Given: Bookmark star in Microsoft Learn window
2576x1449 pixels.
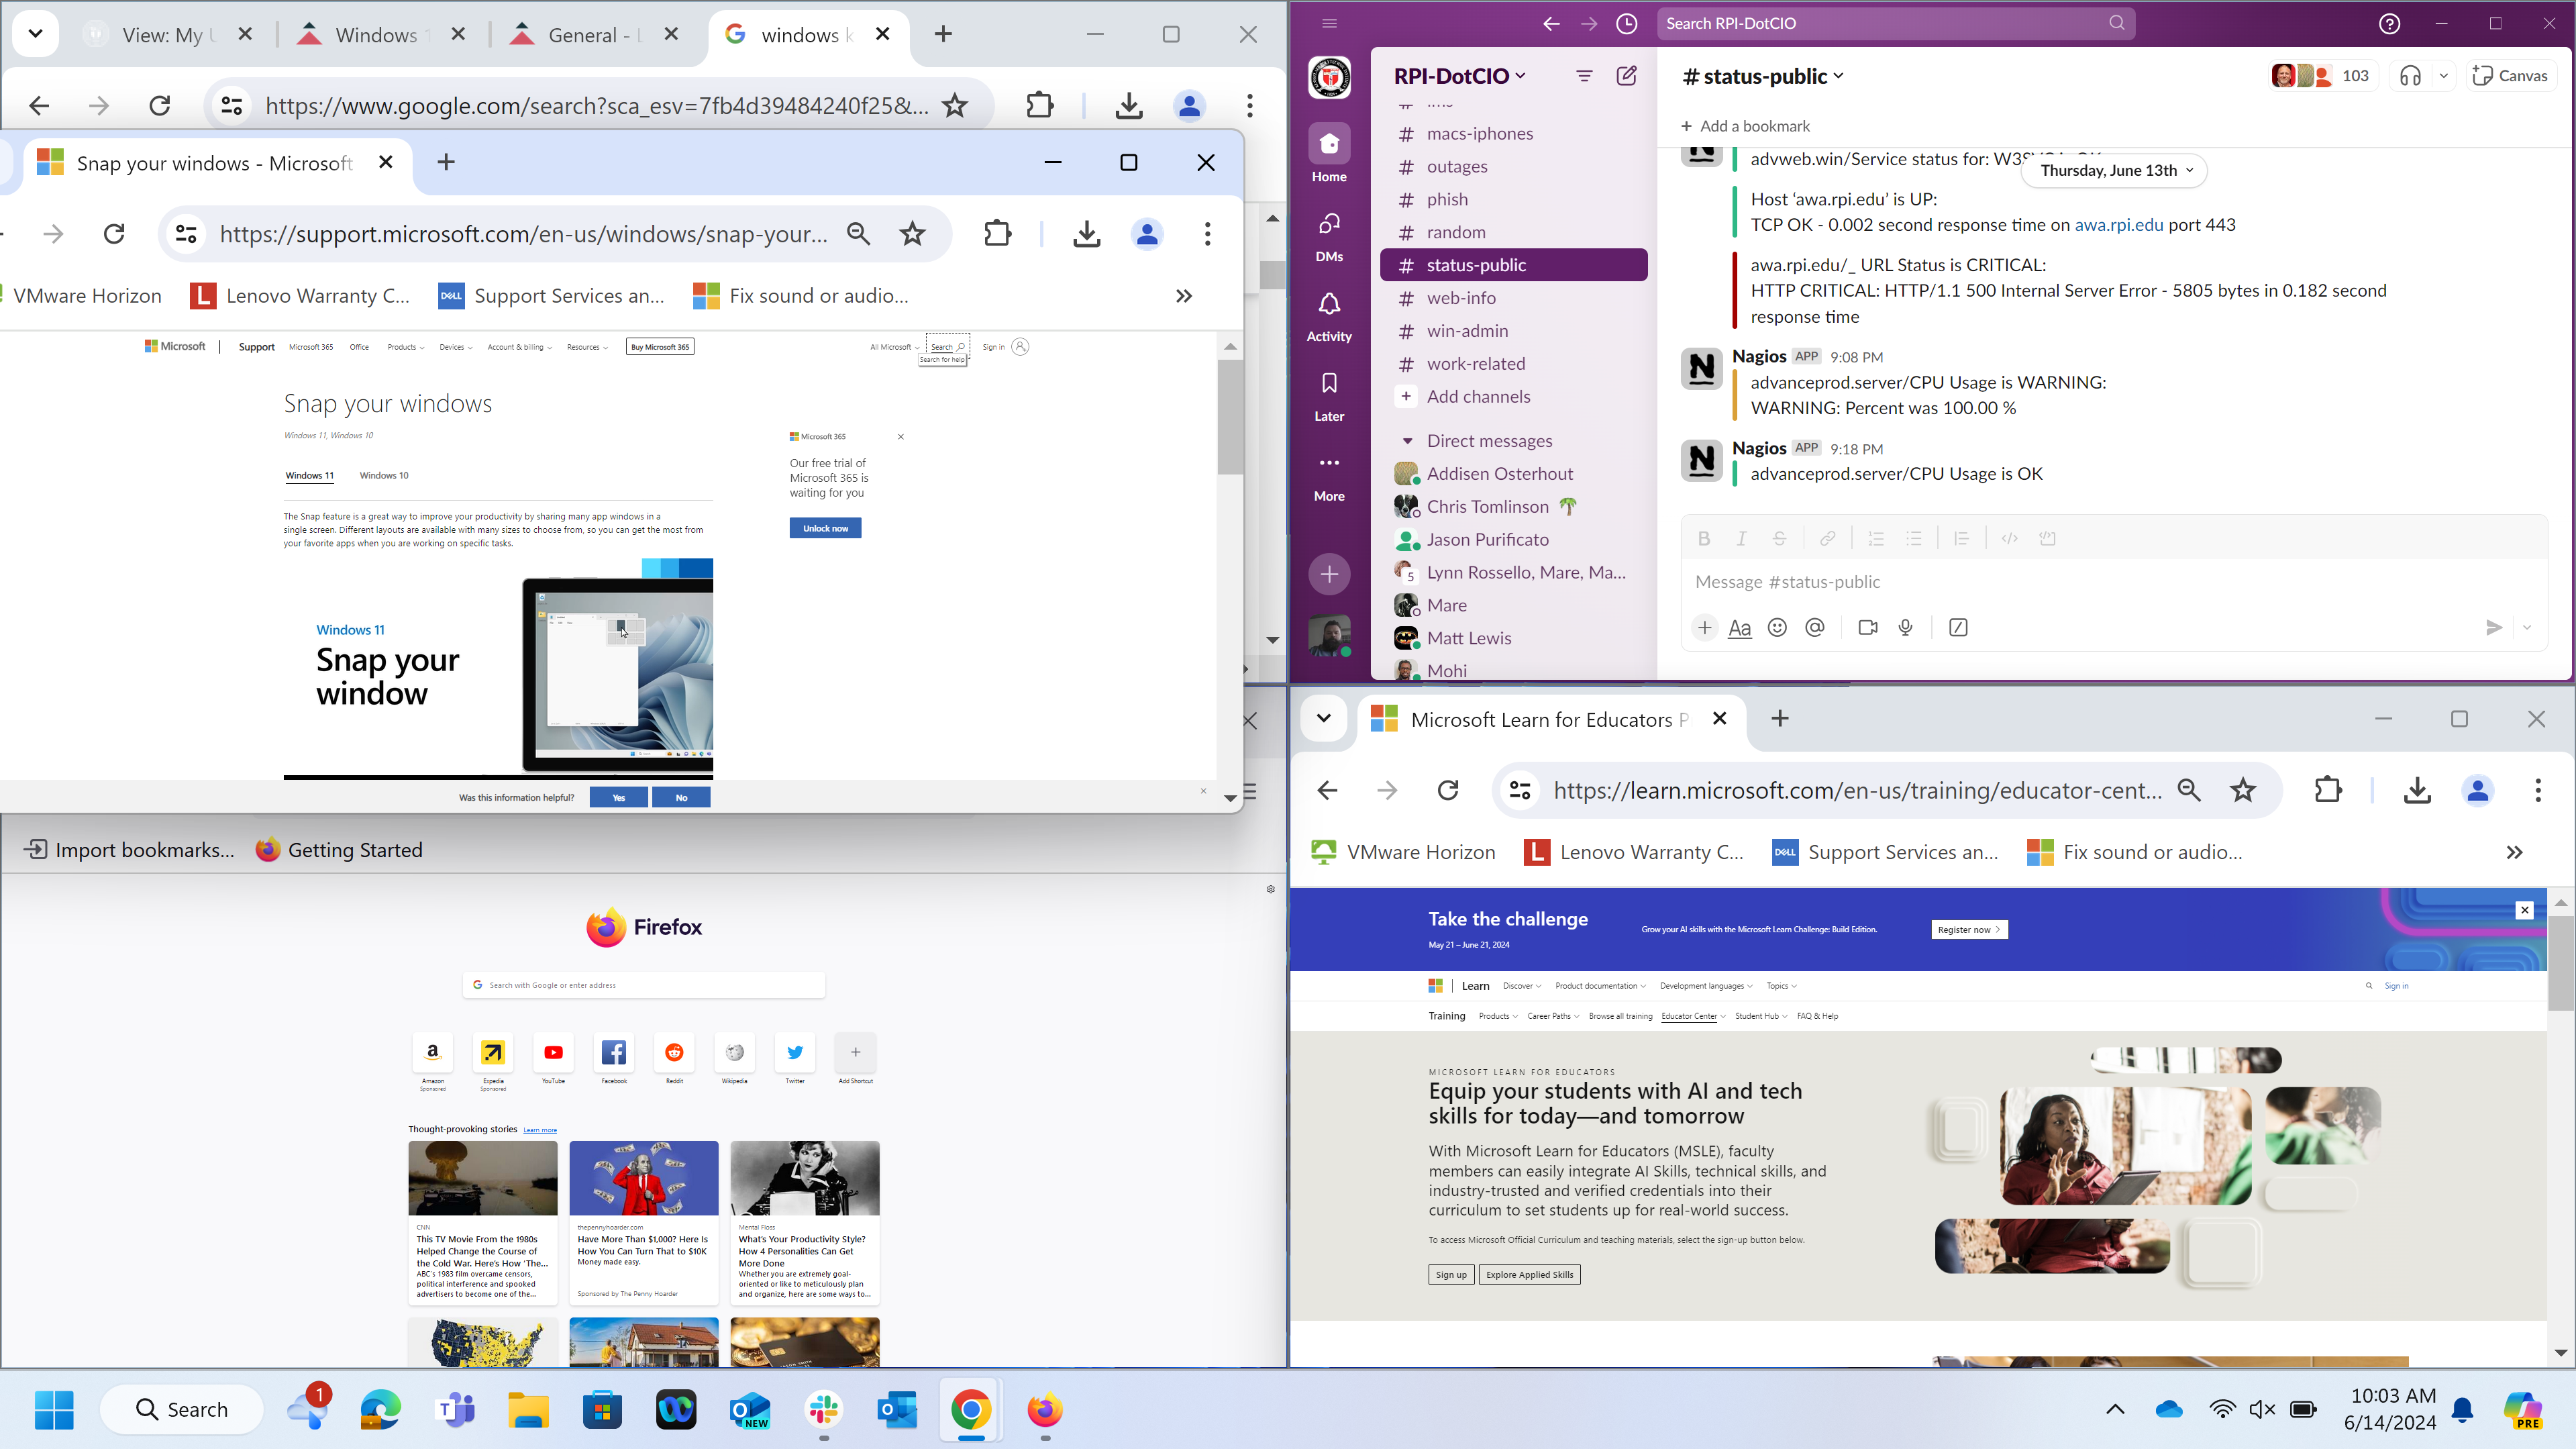Looking at the screenshot, I should click(x=2243, y=790).
